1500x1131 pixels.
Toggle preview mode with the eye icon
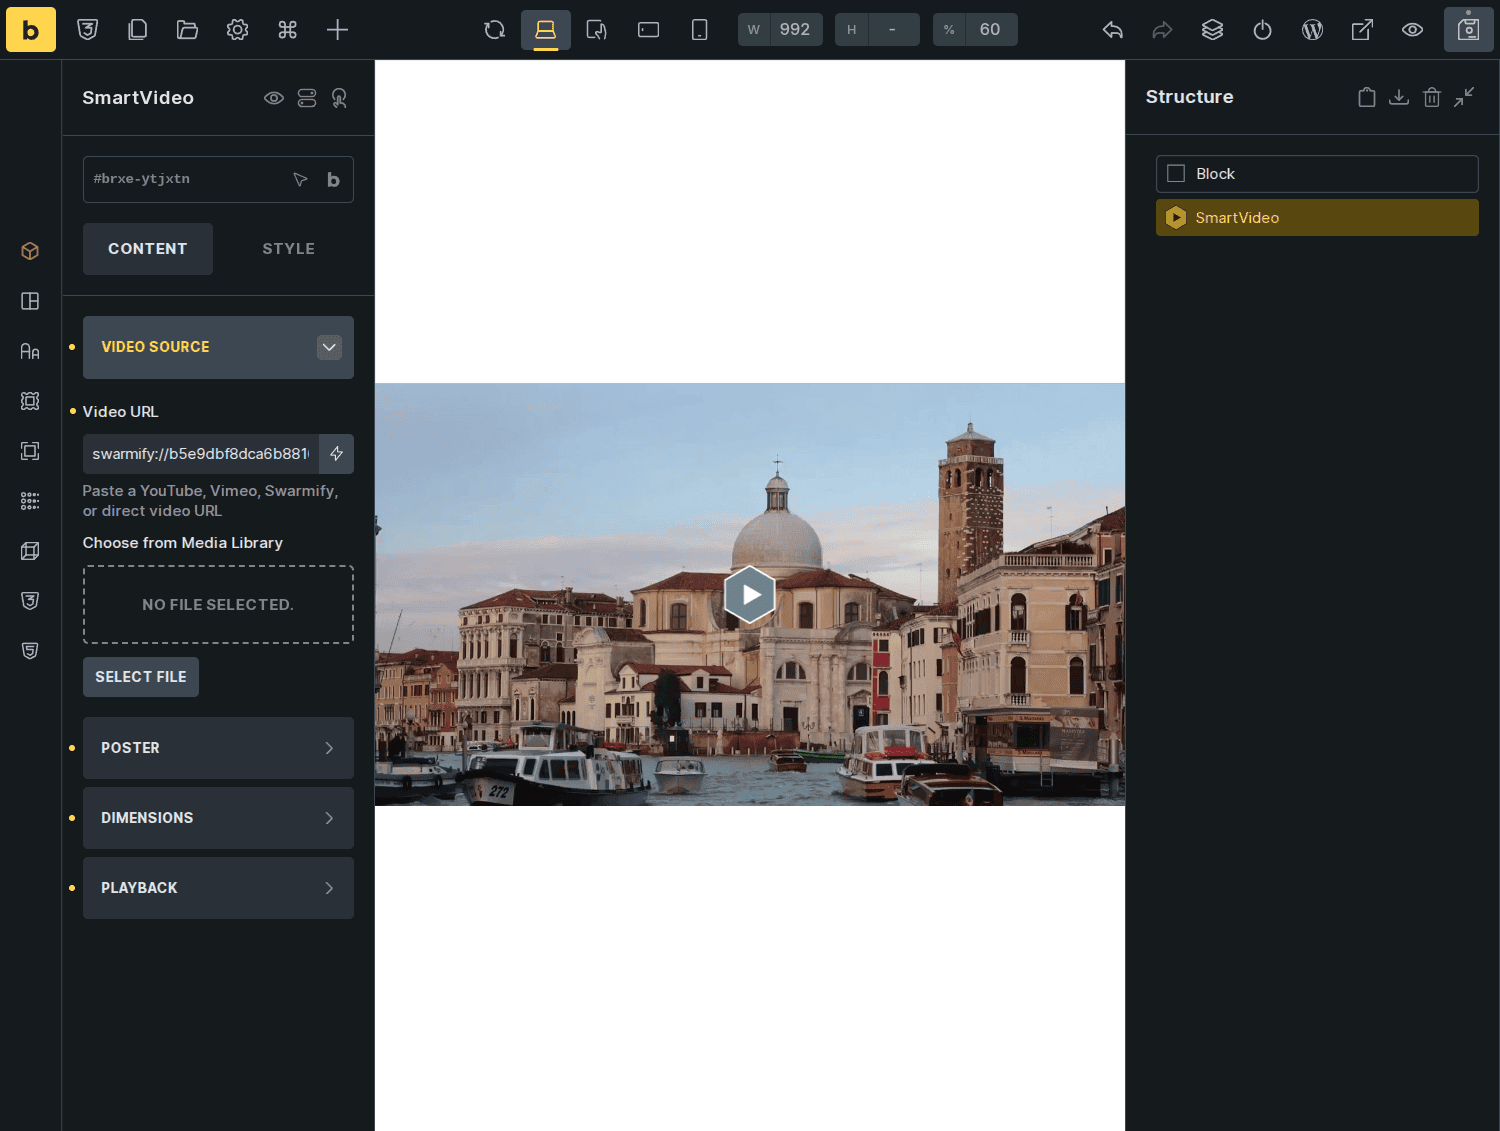(x=1412, y=30)
